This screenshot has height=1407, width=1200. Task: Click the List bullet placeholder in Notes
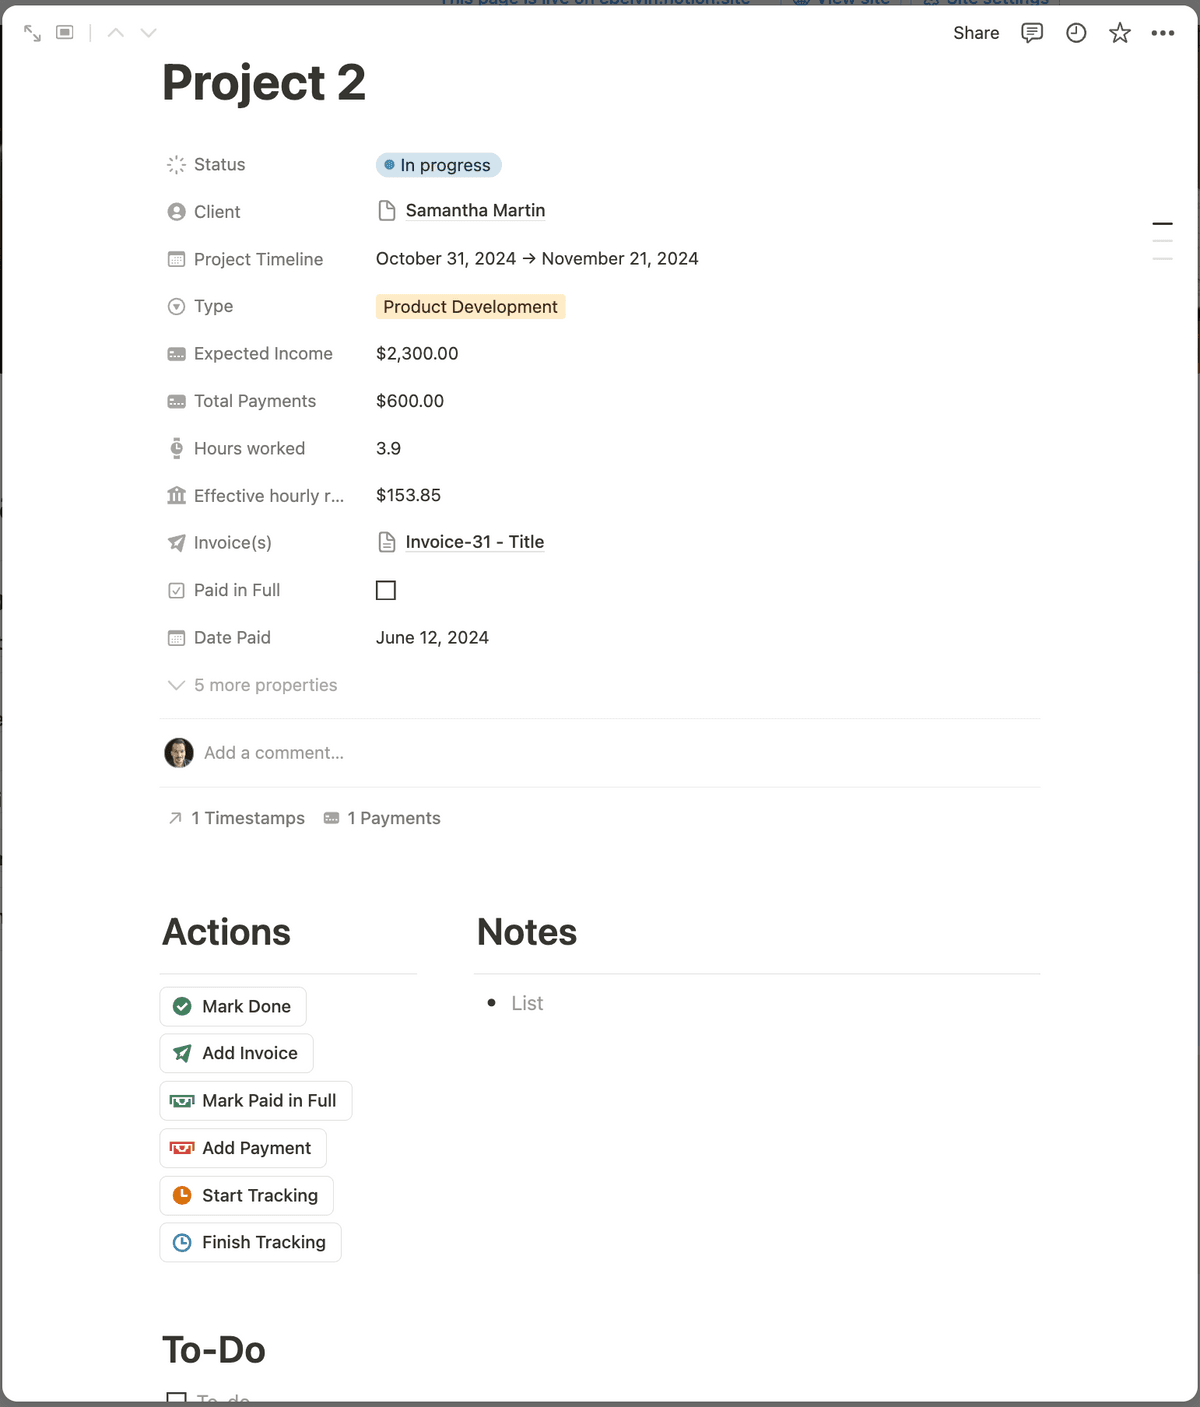point(527,1003)
